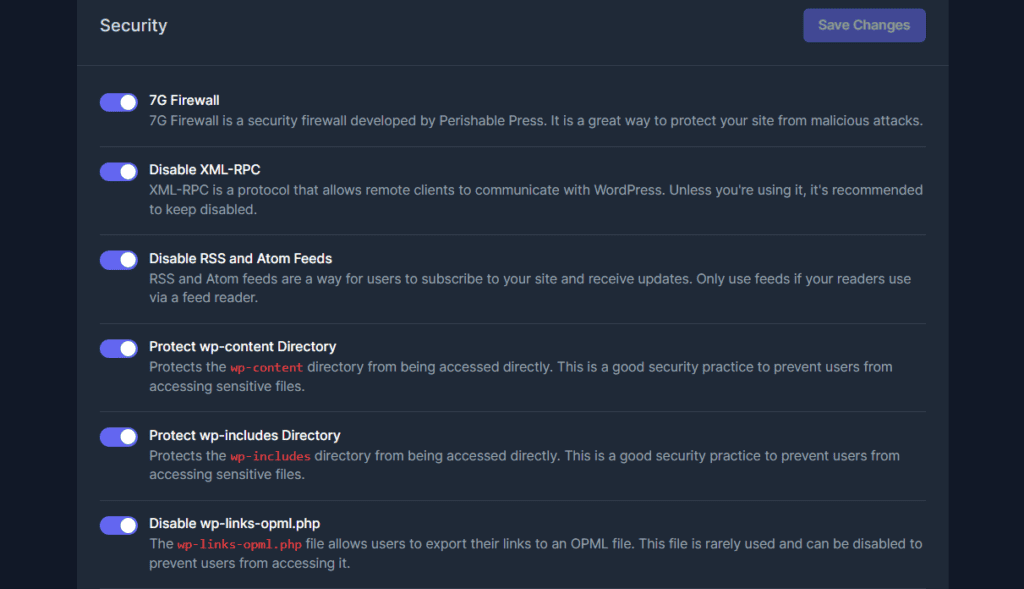Image resolution: width=1024 pixels, height=589 pixels.
Task: Click the 7G Firewall option title
Action: (x=184, y=100)
